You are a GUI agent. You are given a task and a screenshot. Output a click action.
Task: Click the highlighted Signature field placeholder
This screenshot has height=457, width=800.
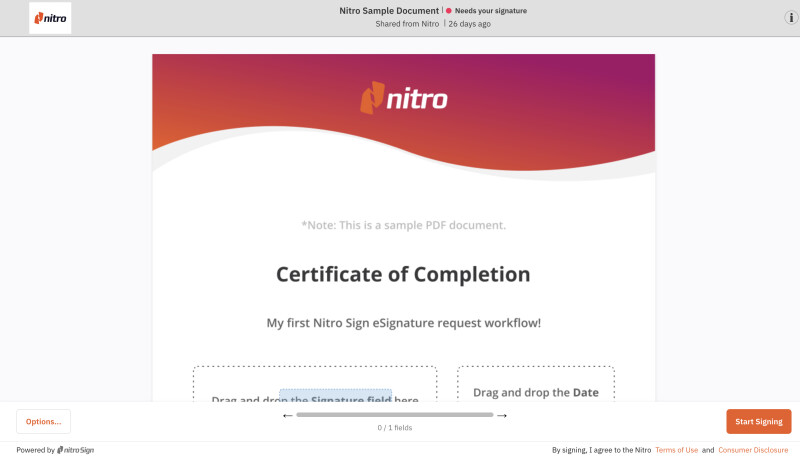(335, 397)
